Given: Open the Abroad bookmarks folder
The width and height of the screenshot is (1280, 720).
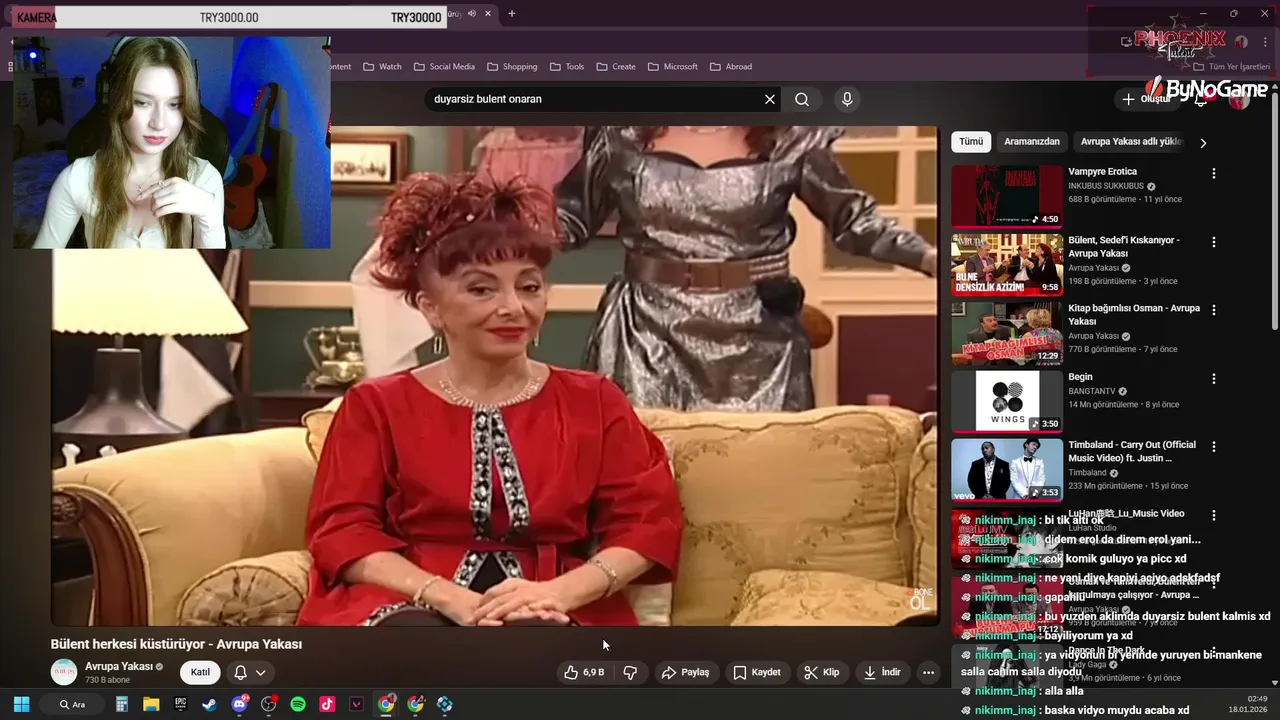Looking at the screenshot, I should [x=730, y=67].
